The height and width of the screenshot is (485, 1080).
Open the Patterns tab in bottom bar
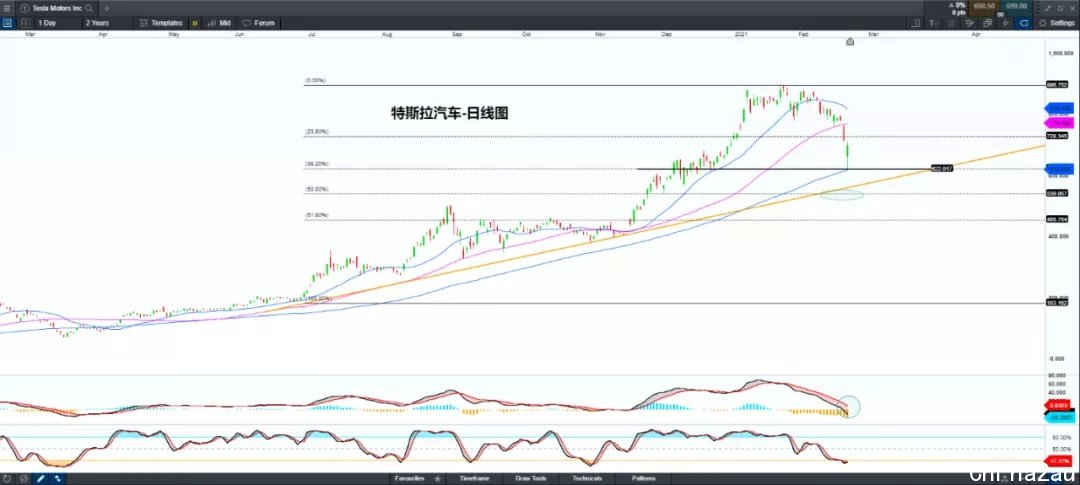[643, 478]
